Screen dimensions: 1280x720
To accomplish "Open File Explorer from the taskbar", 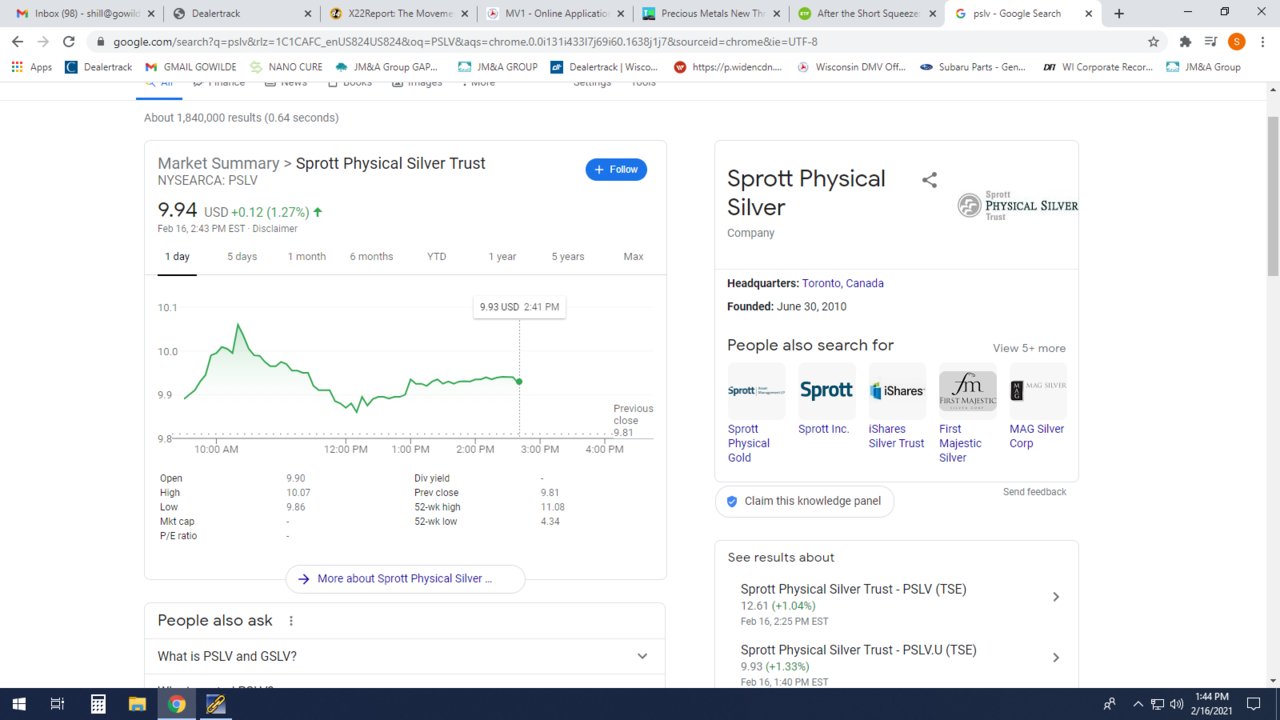I will pyautogui.click(x=137, y=704).
